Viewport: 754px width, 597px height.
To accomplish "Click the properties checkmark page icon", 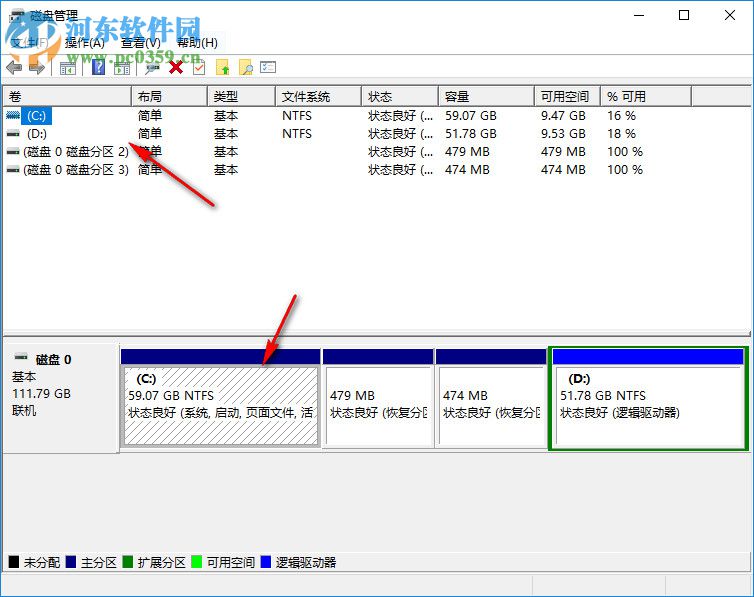I will point(199,68).
